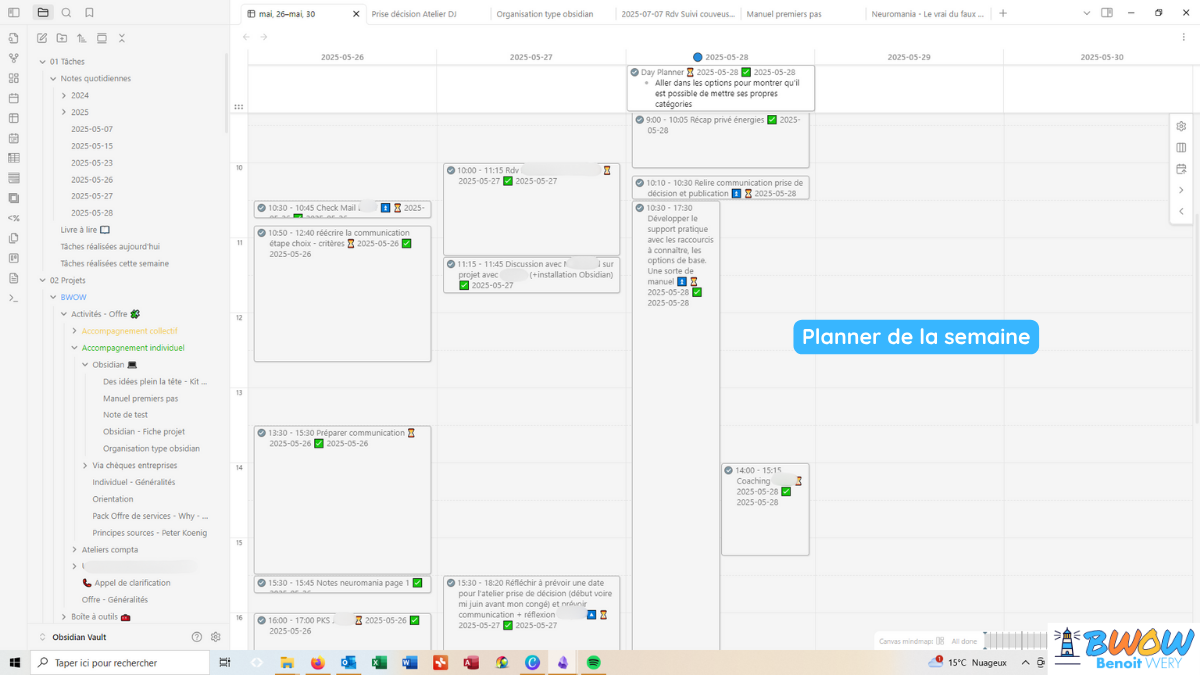Collapse all folders in file explorer
The height and width of the screenshot is (675, 1200).
122,38
